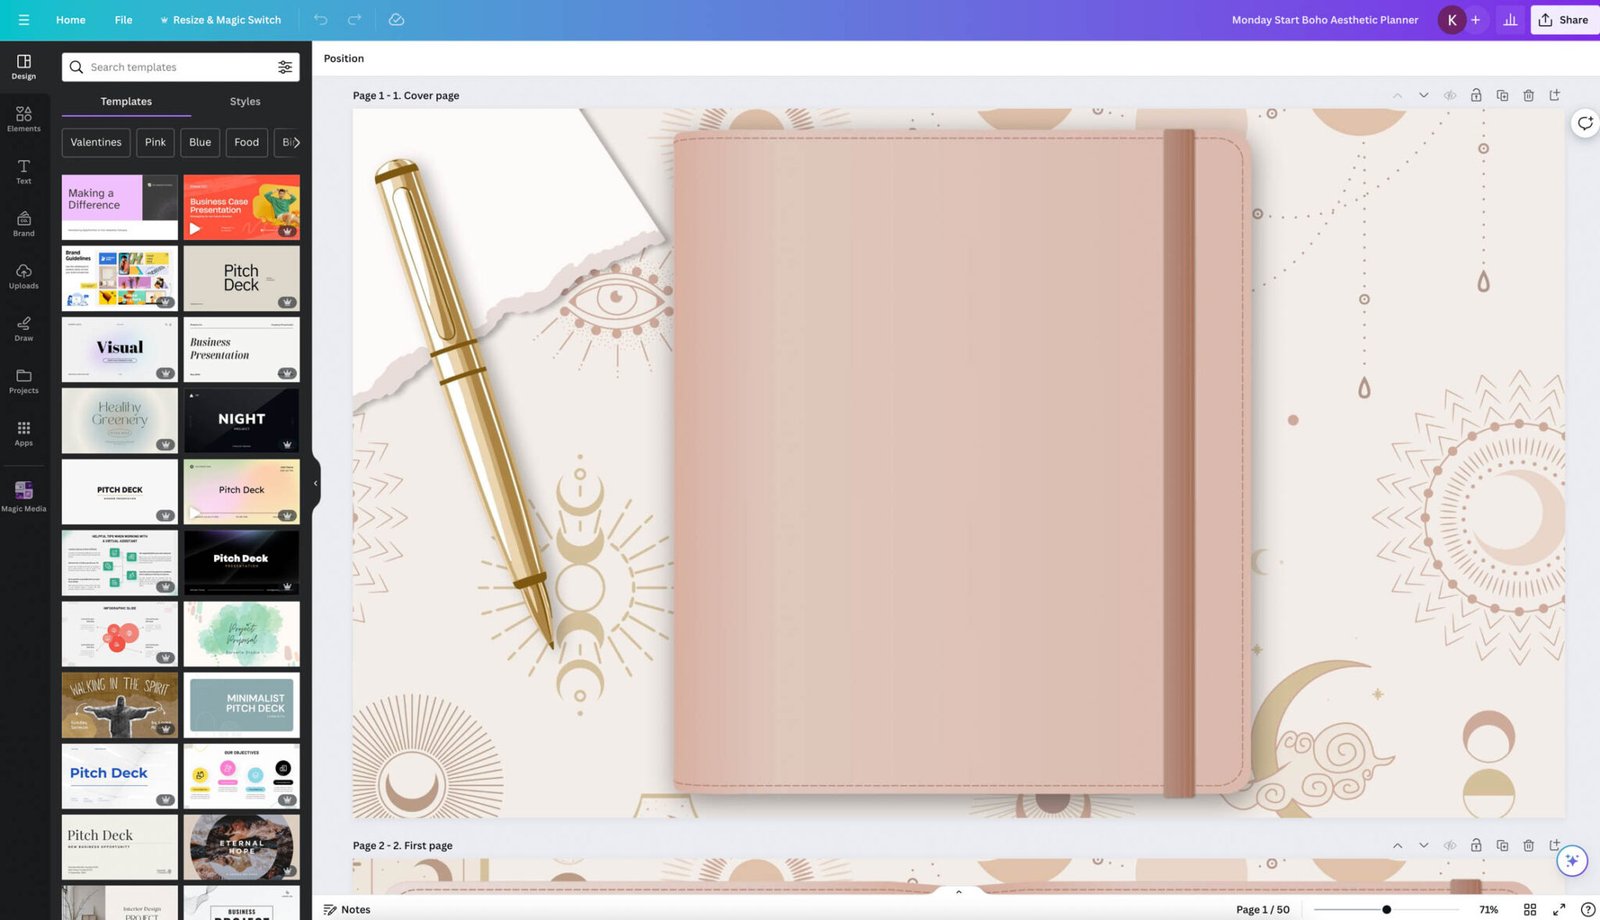Open Resize & Magic Switch
Viewport: 1600px width, 920px height.
point(220,20)
